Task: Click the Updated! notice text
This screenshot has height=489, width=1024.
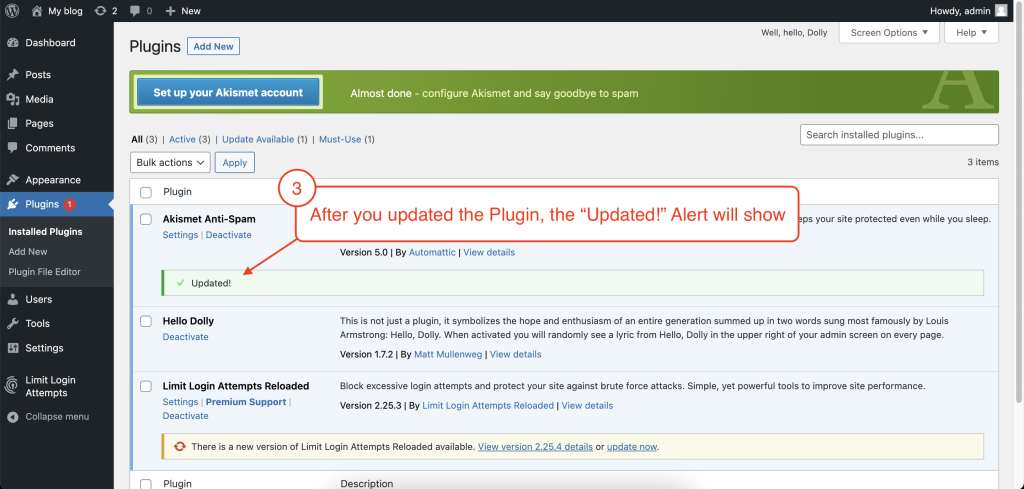Action: pos(211,283)
